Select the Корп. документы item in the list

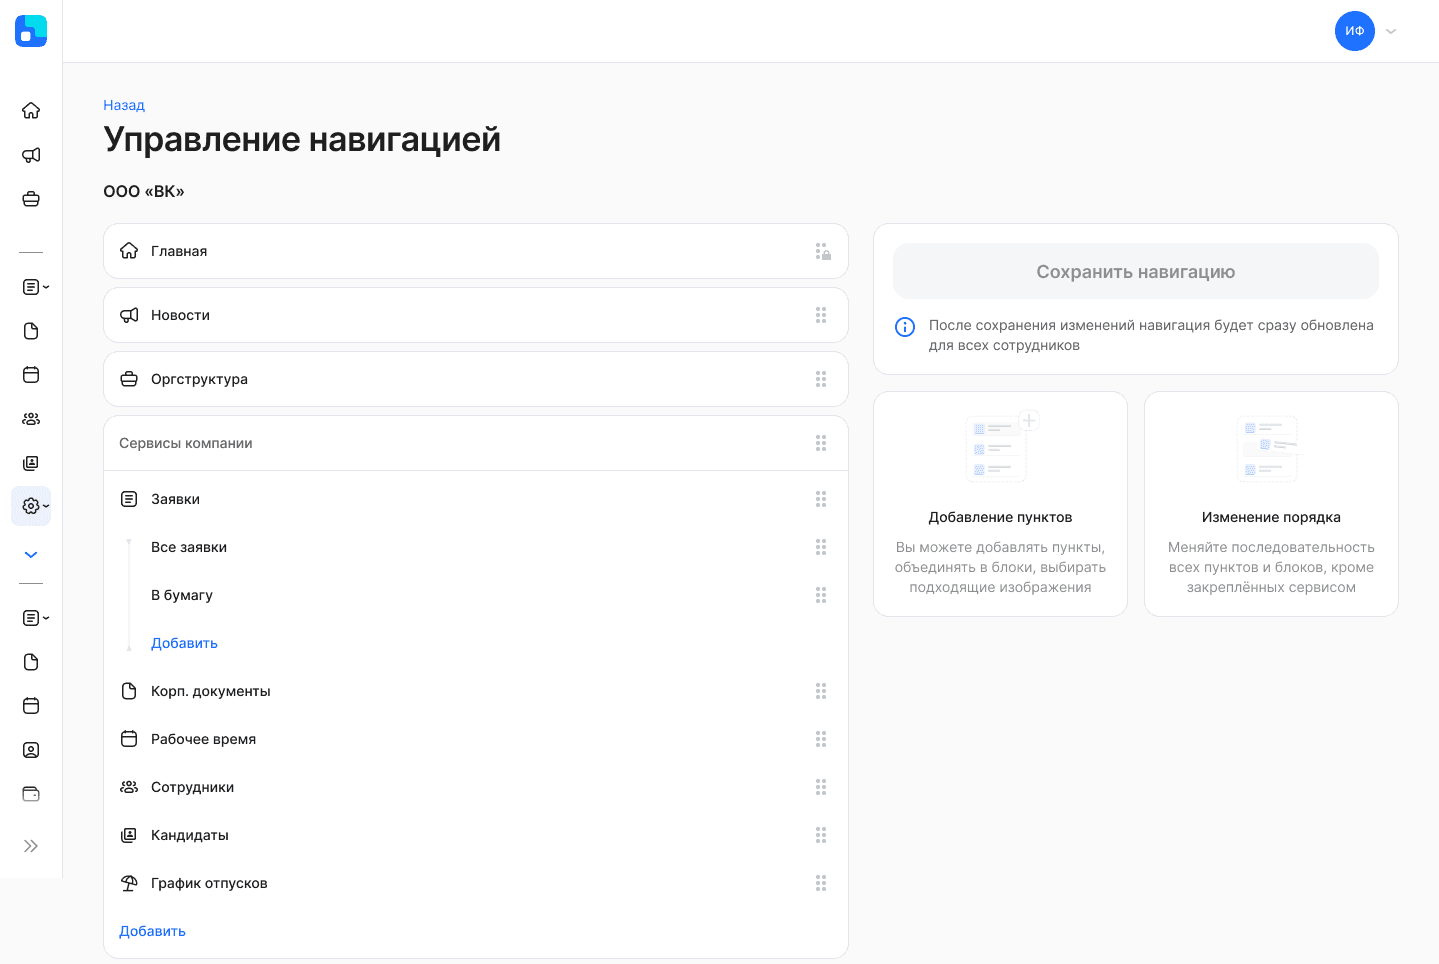pos(210,691)
